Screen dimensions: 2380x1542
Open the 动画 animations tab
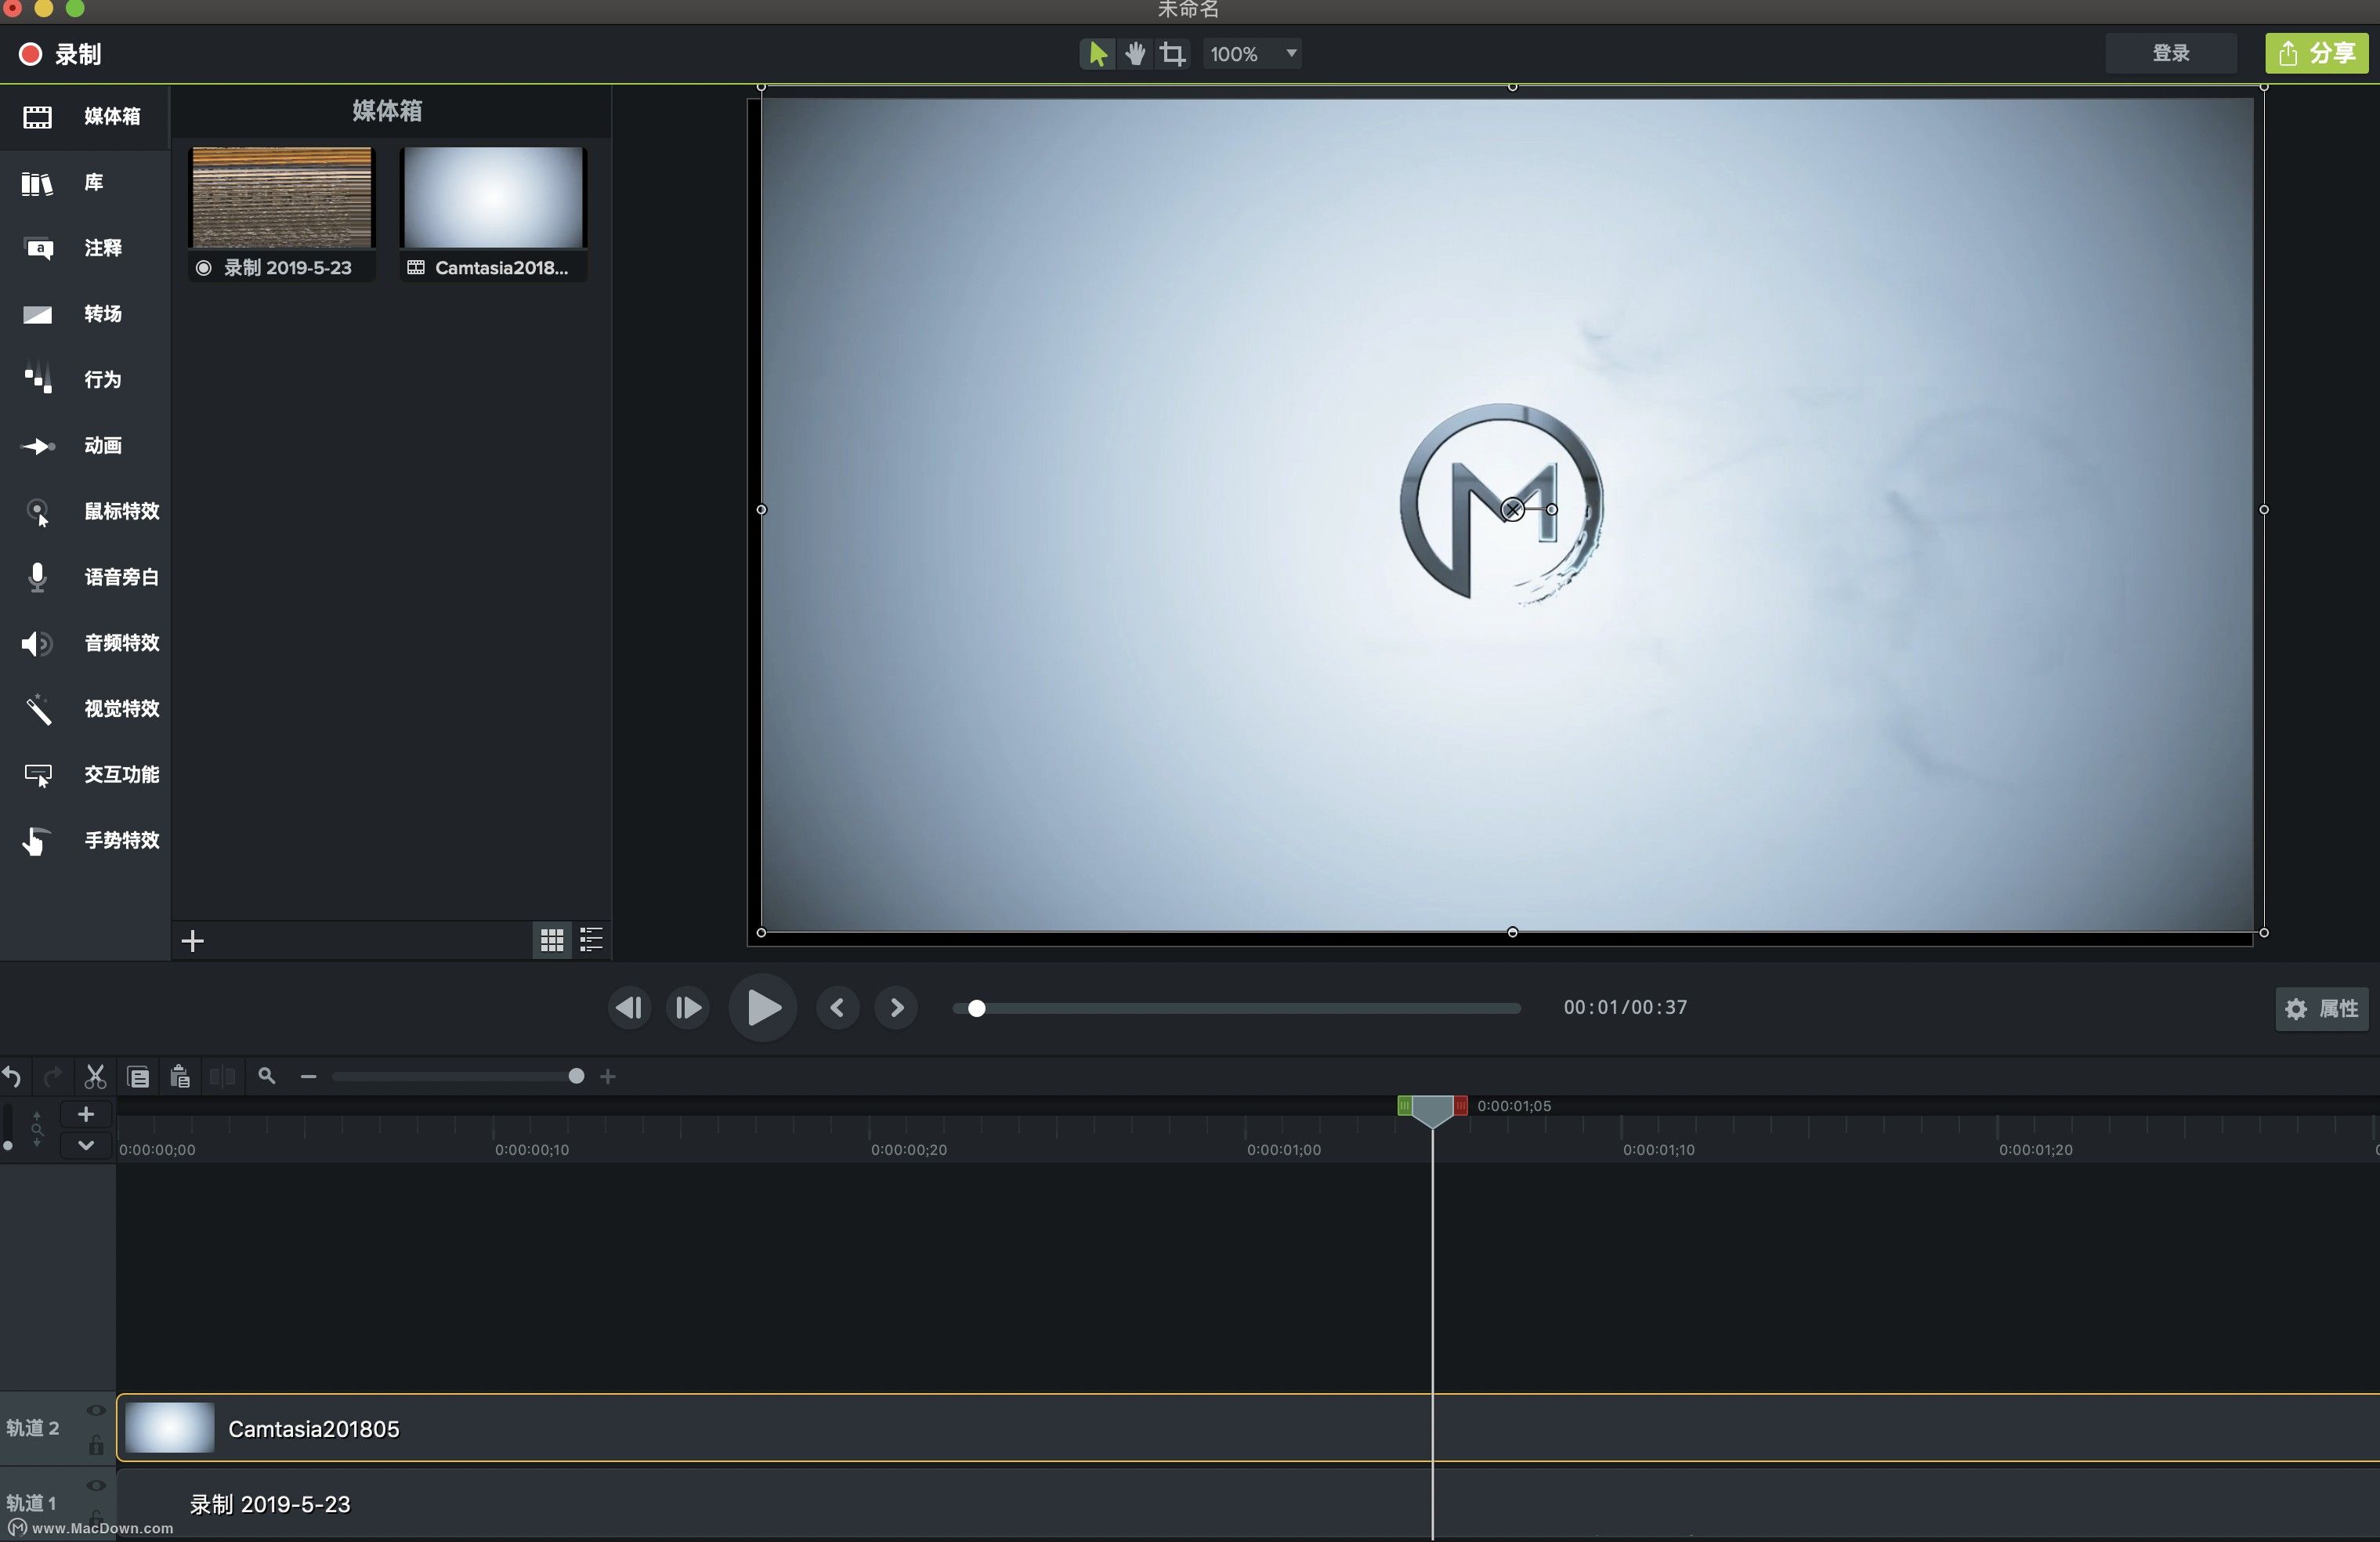click(x=84, y=446)
